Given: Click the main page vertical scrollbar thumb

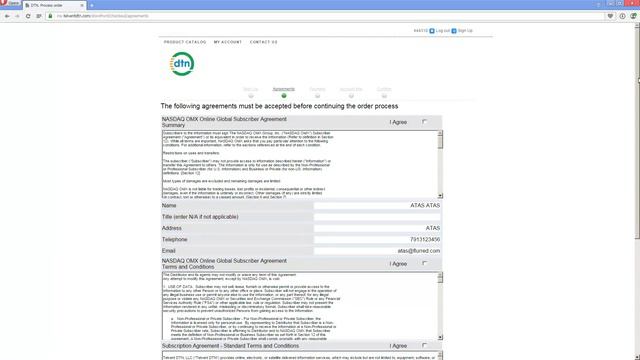Looking at the screenshot, I should coord(637,134).
